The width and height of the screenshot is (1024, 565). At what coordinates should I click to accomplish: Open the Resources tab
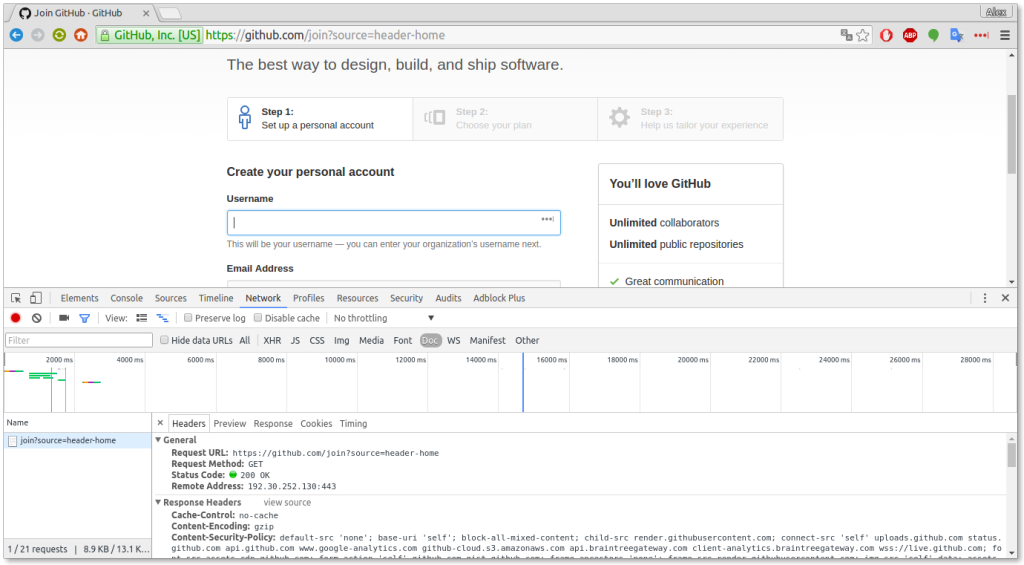pyautogui.click(x=357, y=298)
